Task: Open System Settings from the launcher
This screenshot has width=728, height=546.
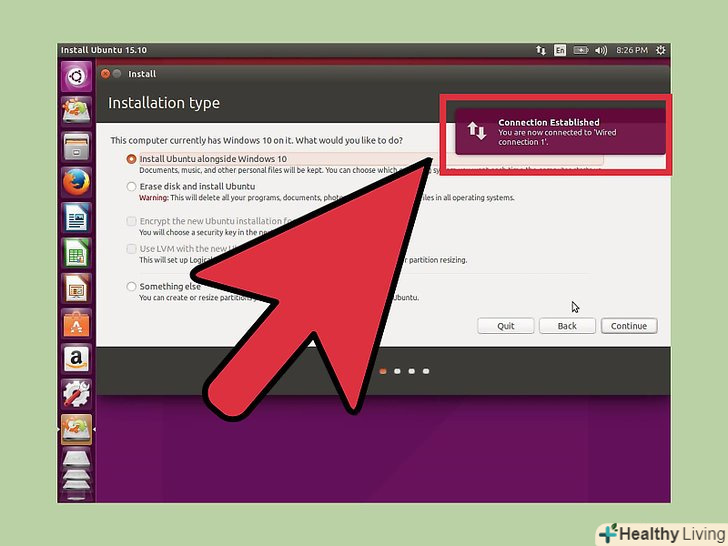Action: [x=77, y=394]
